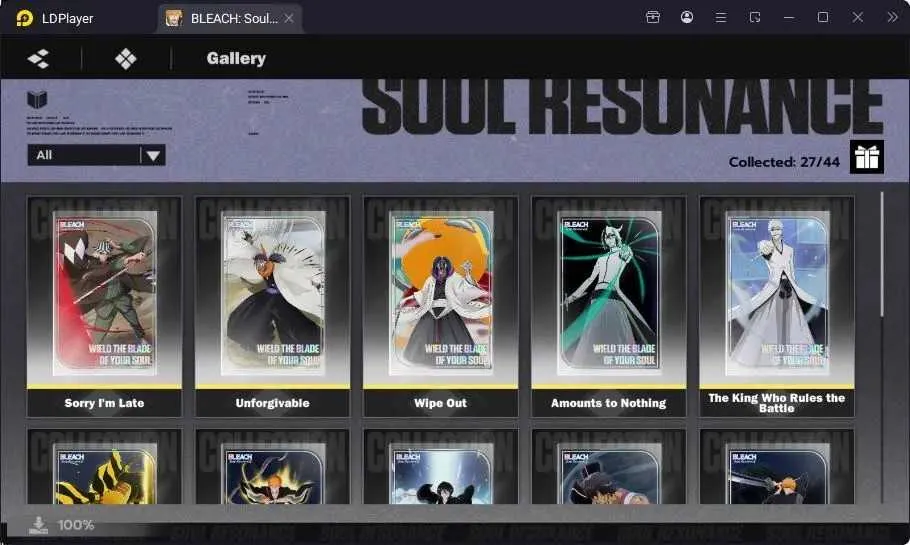Click the Wipe Out caption

click(x=440, y=403)
